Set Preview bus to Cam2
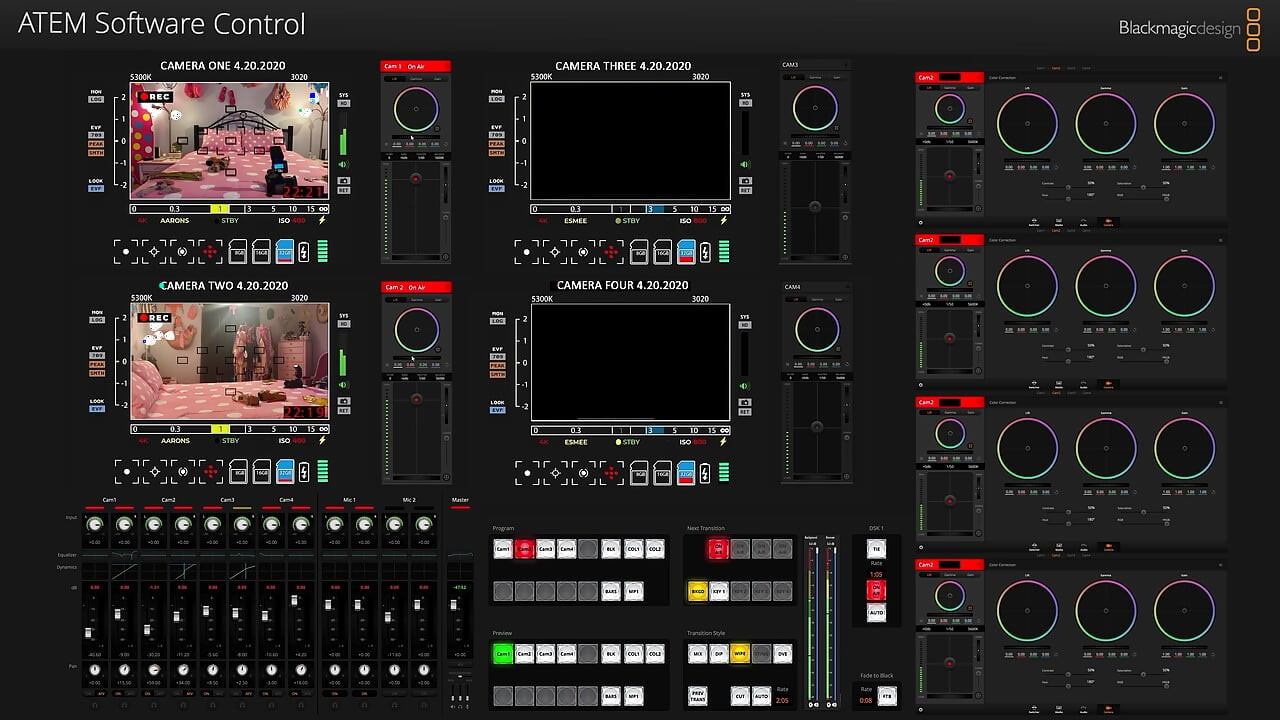Viewport: 1280px width, 720px height. coord(524,655)
